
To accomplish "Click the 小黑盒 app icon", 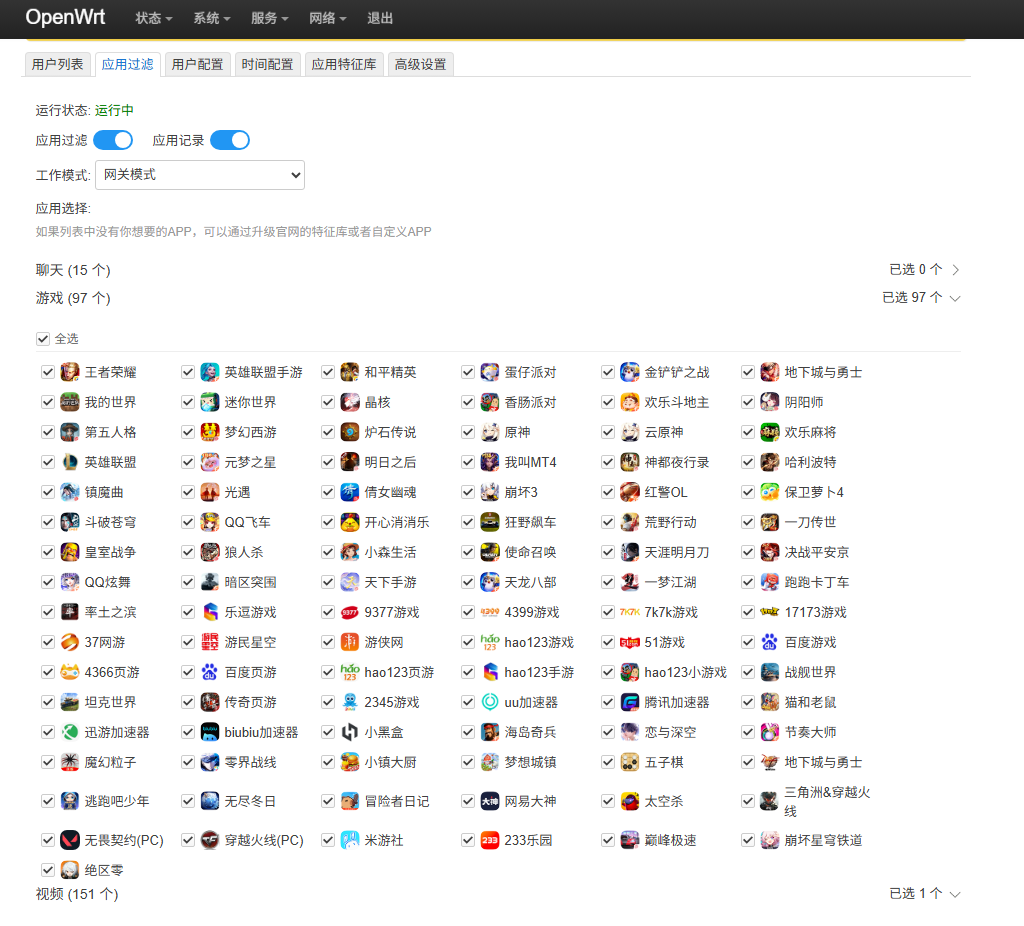I will coord(350,732).
